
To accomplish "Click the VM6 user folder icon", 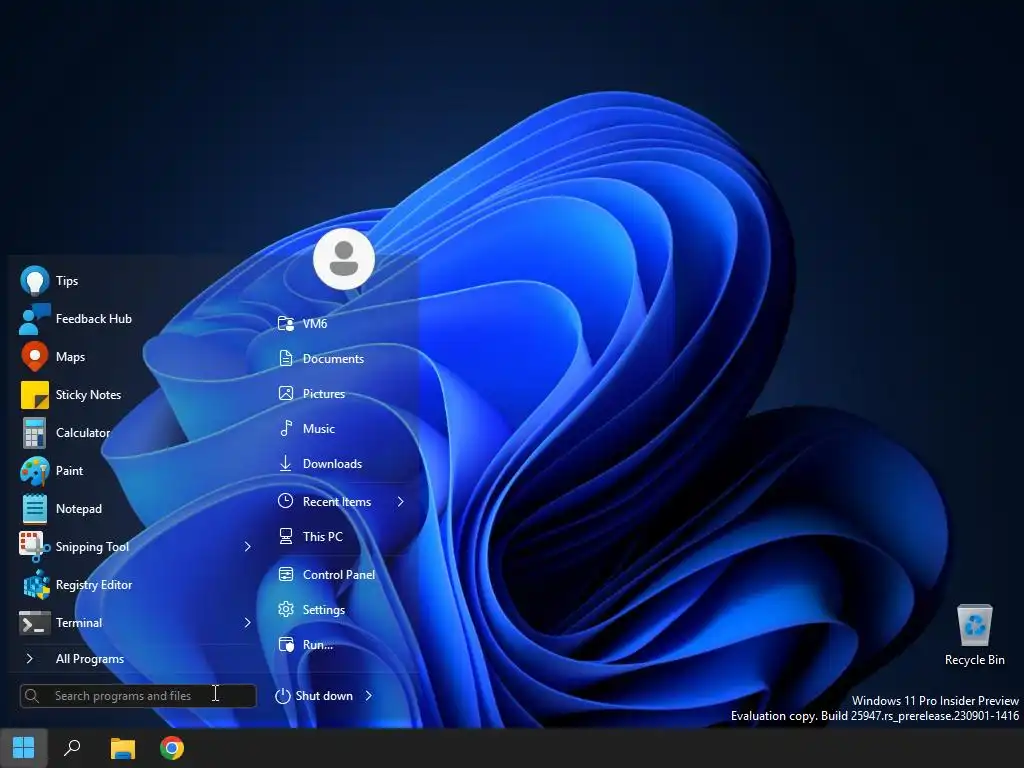I will pyautogui.click(x=285, y=323).
